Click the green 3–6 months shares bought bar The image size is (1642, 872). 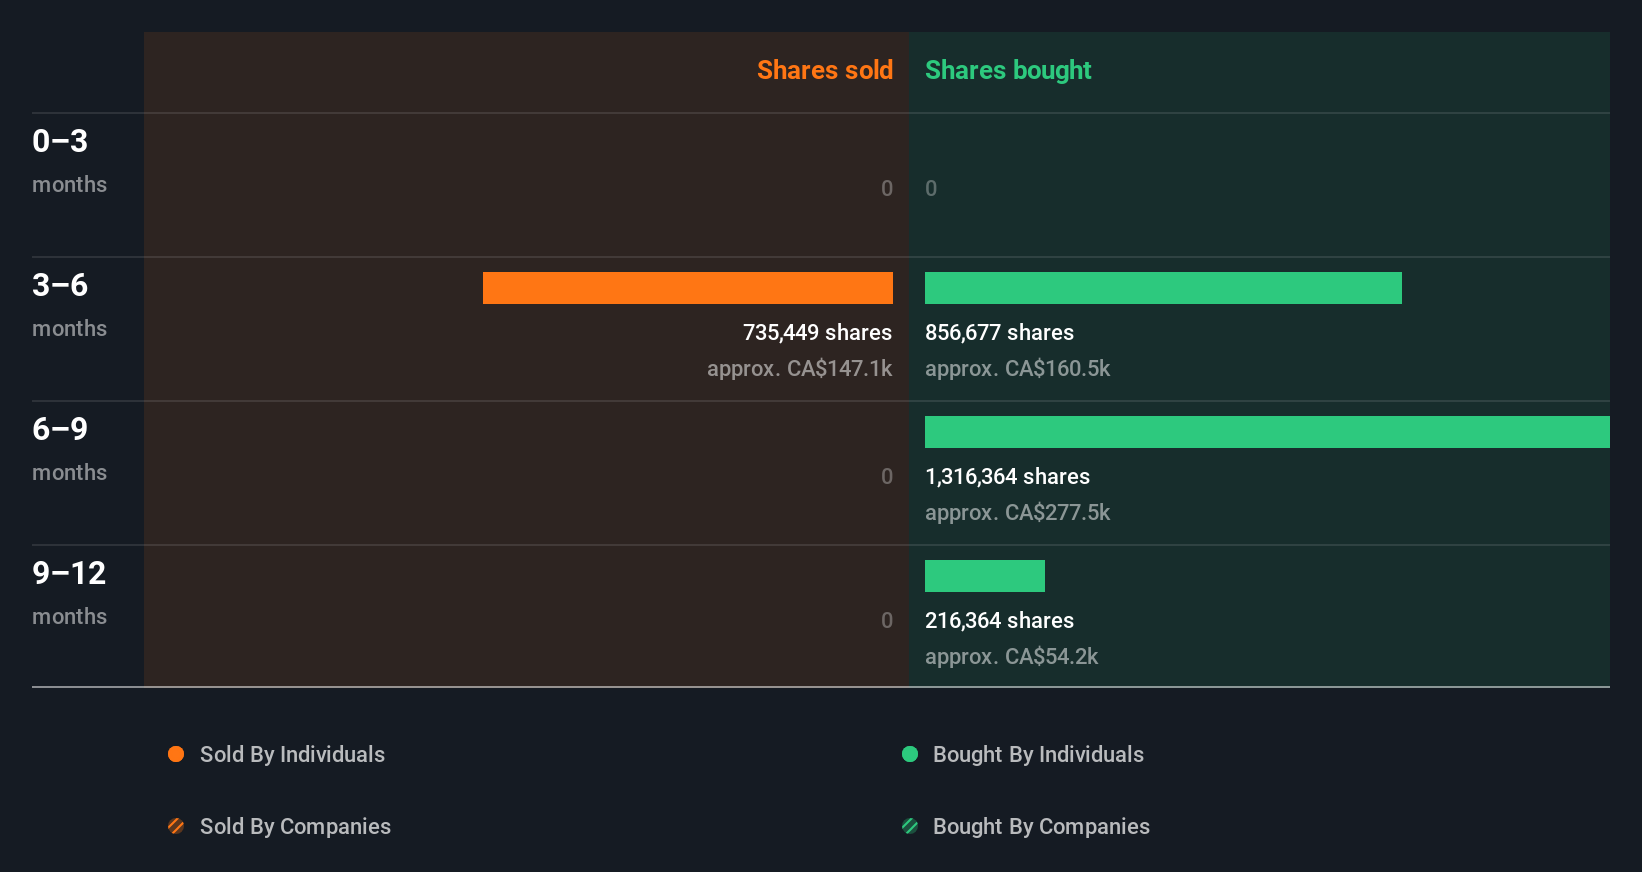1163,288
